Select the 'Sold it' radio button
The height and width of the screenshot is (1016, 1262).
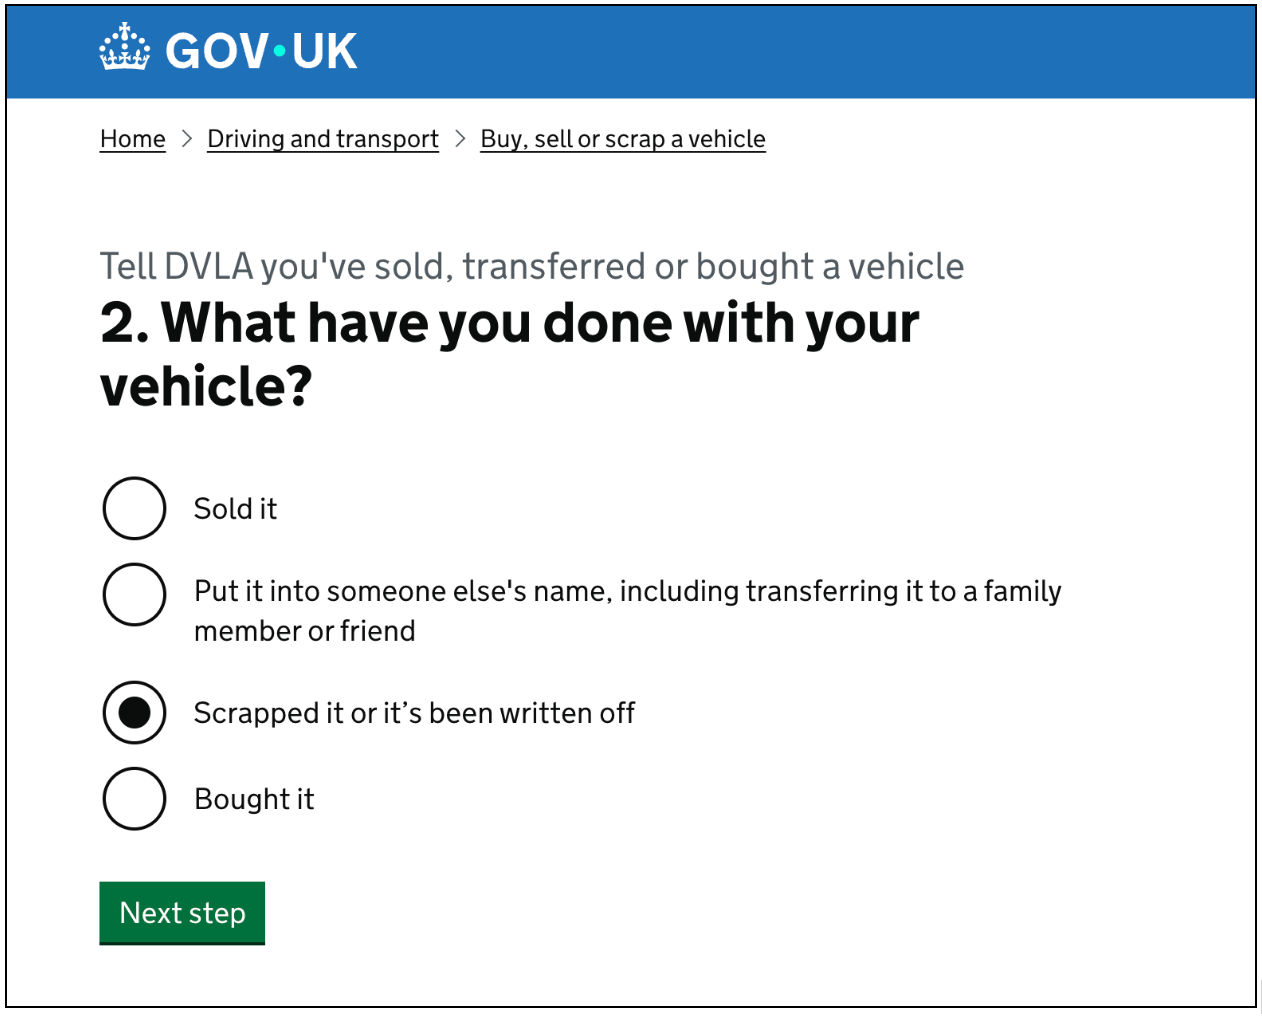coord(134,508)
